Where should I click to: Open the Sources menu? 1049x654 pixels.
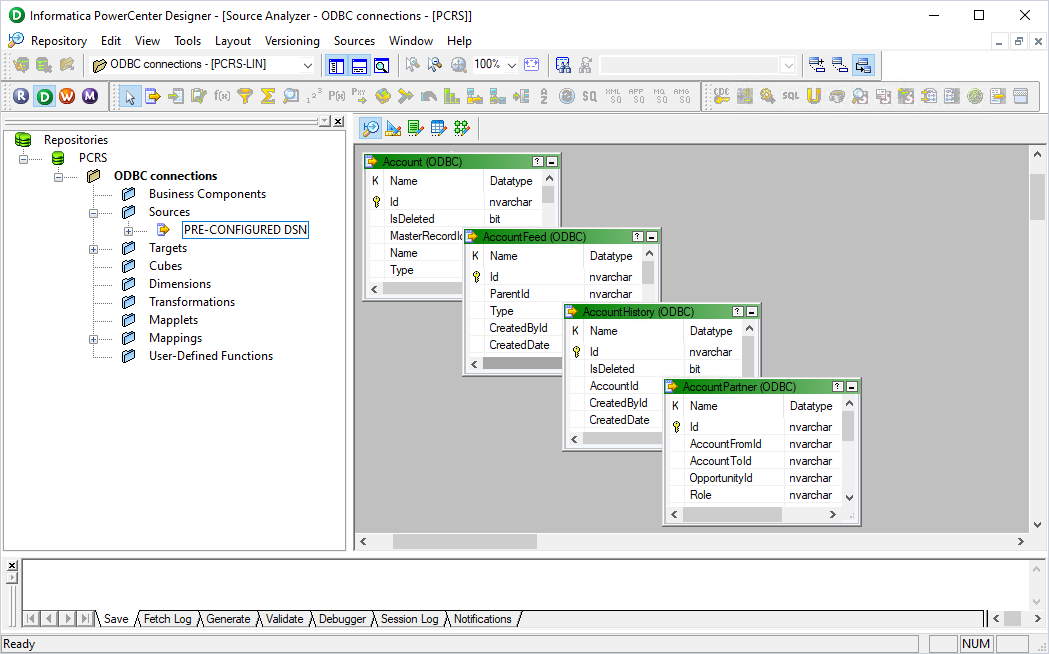click(354, 41)
